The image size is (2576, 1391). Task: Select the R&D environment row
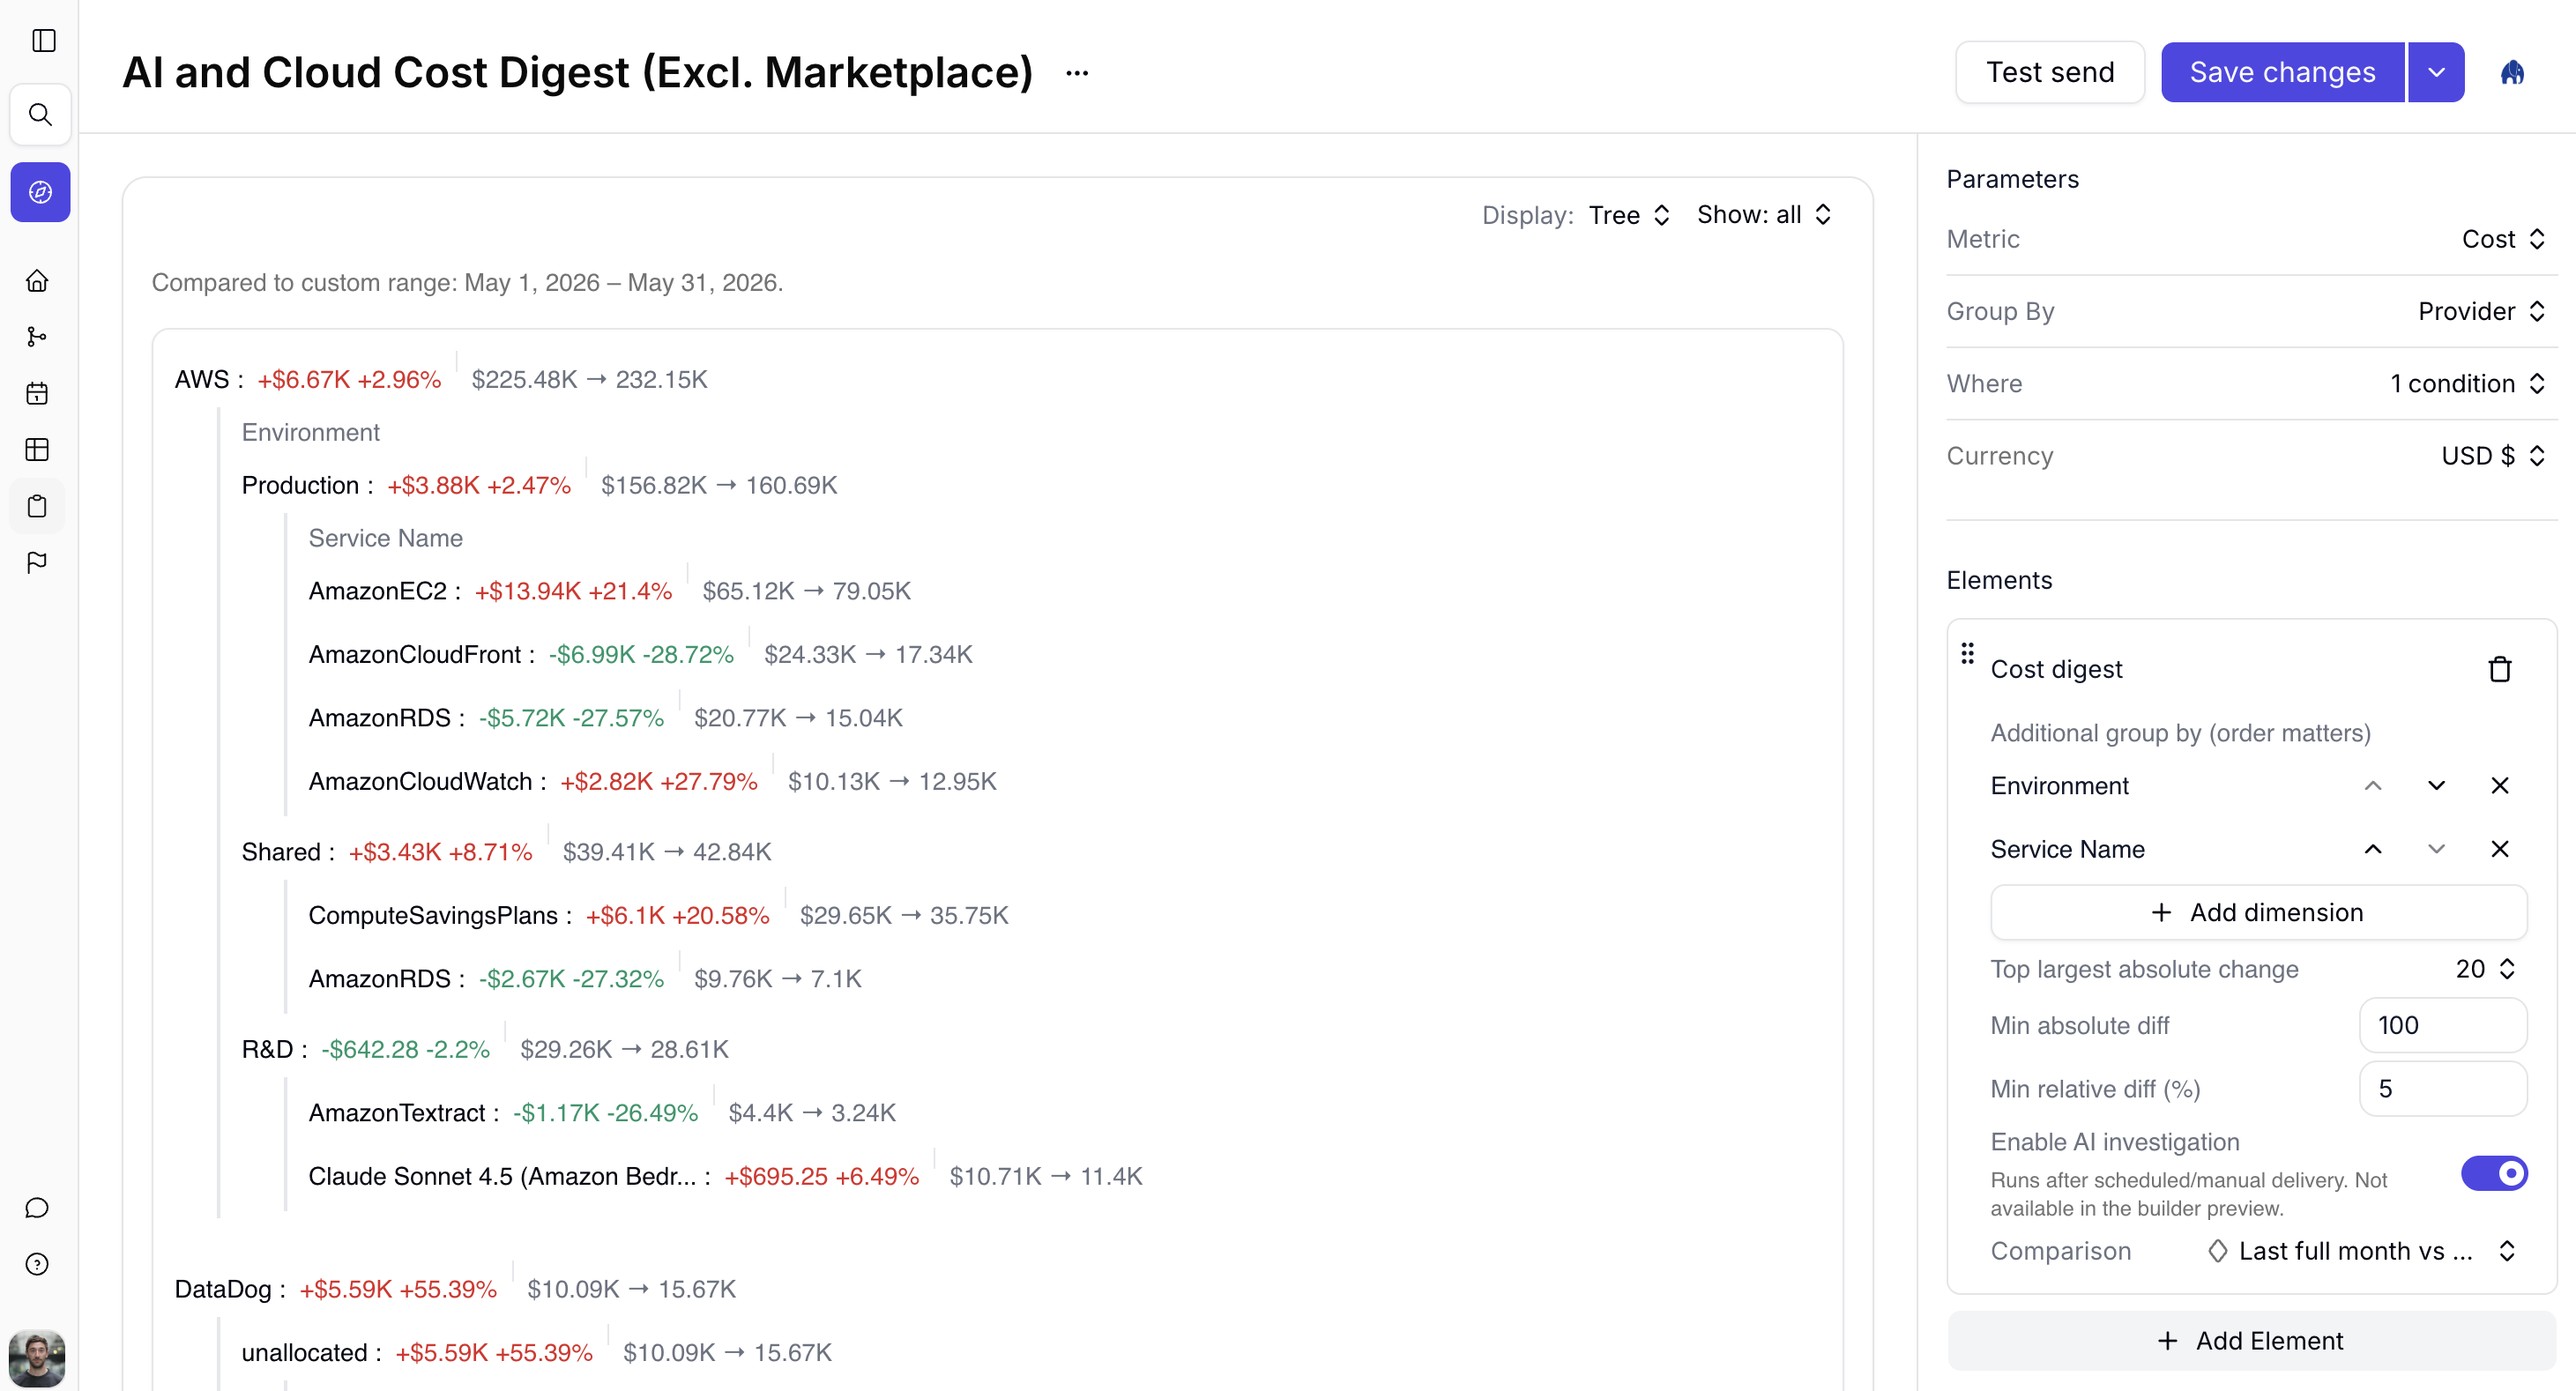(x=485, y=1050)
